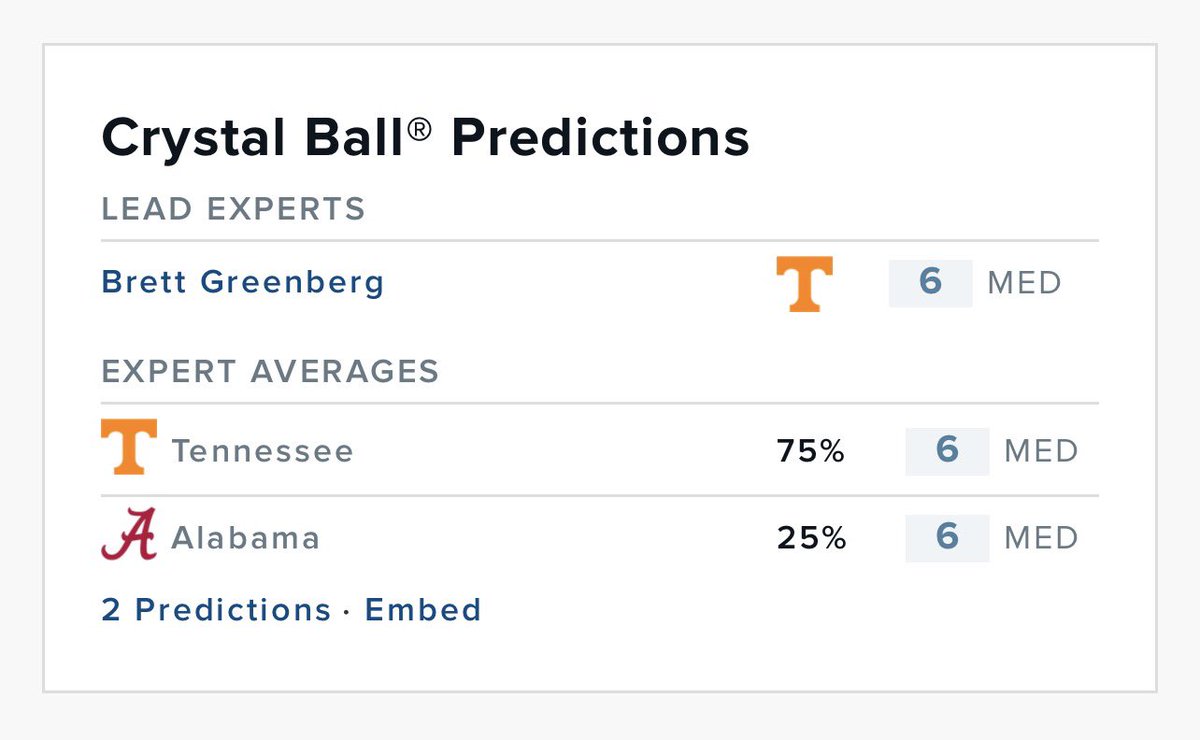This screenshot has width=1200, height=740.
Task: Open Brett Greenberg's expert profile link
Action: tap(243, 283)
